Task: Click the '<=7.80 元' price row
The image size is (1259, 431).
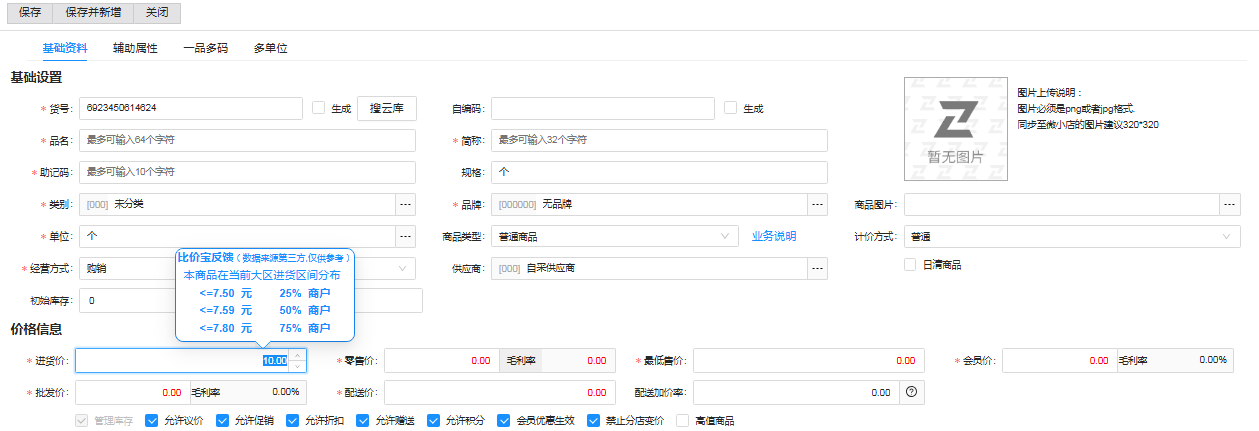Action: [x=264, y=328]
